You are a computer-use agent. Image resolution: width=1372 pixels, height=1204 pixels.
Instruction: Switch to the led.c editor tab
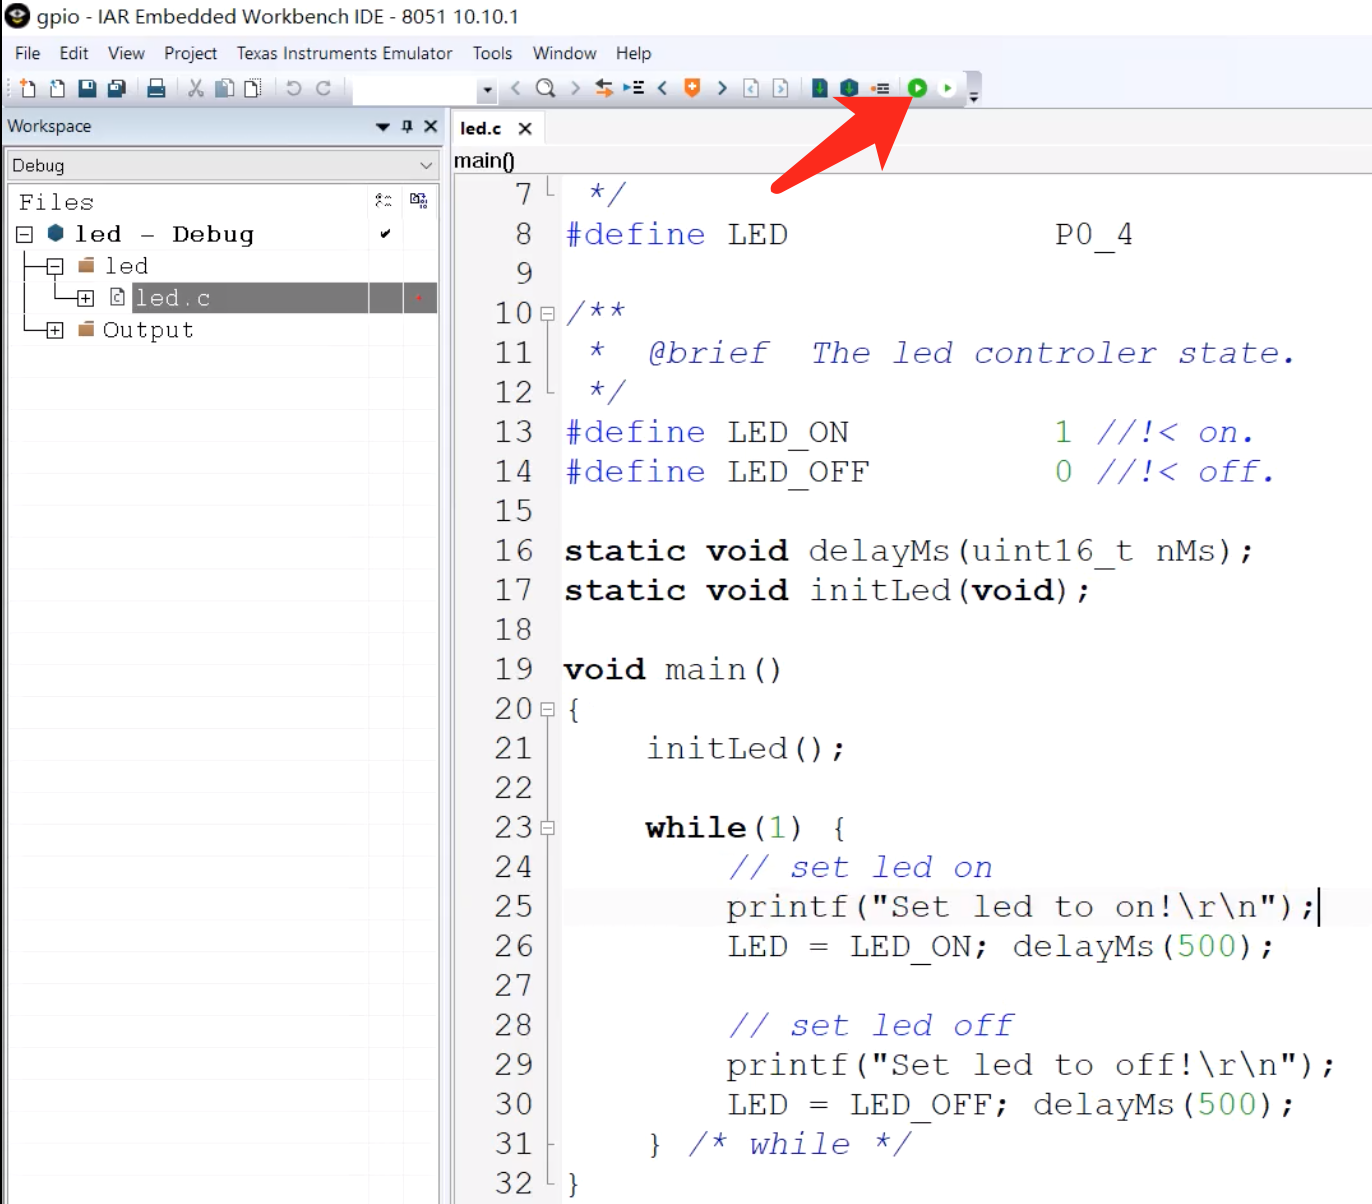tap(481, 128)
